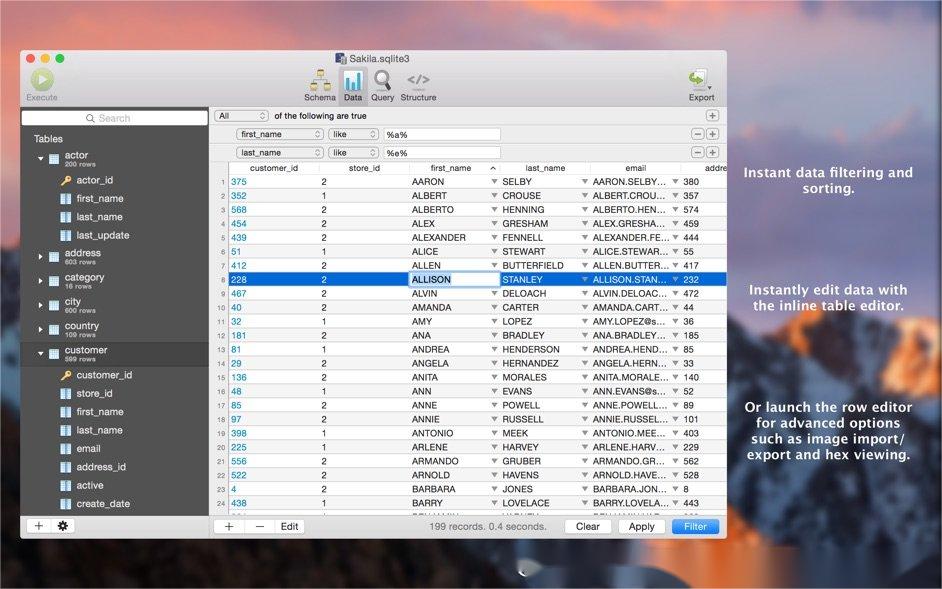Select the create_date column in customer
The height and width of the screenshot is (589, 942).
103,504
